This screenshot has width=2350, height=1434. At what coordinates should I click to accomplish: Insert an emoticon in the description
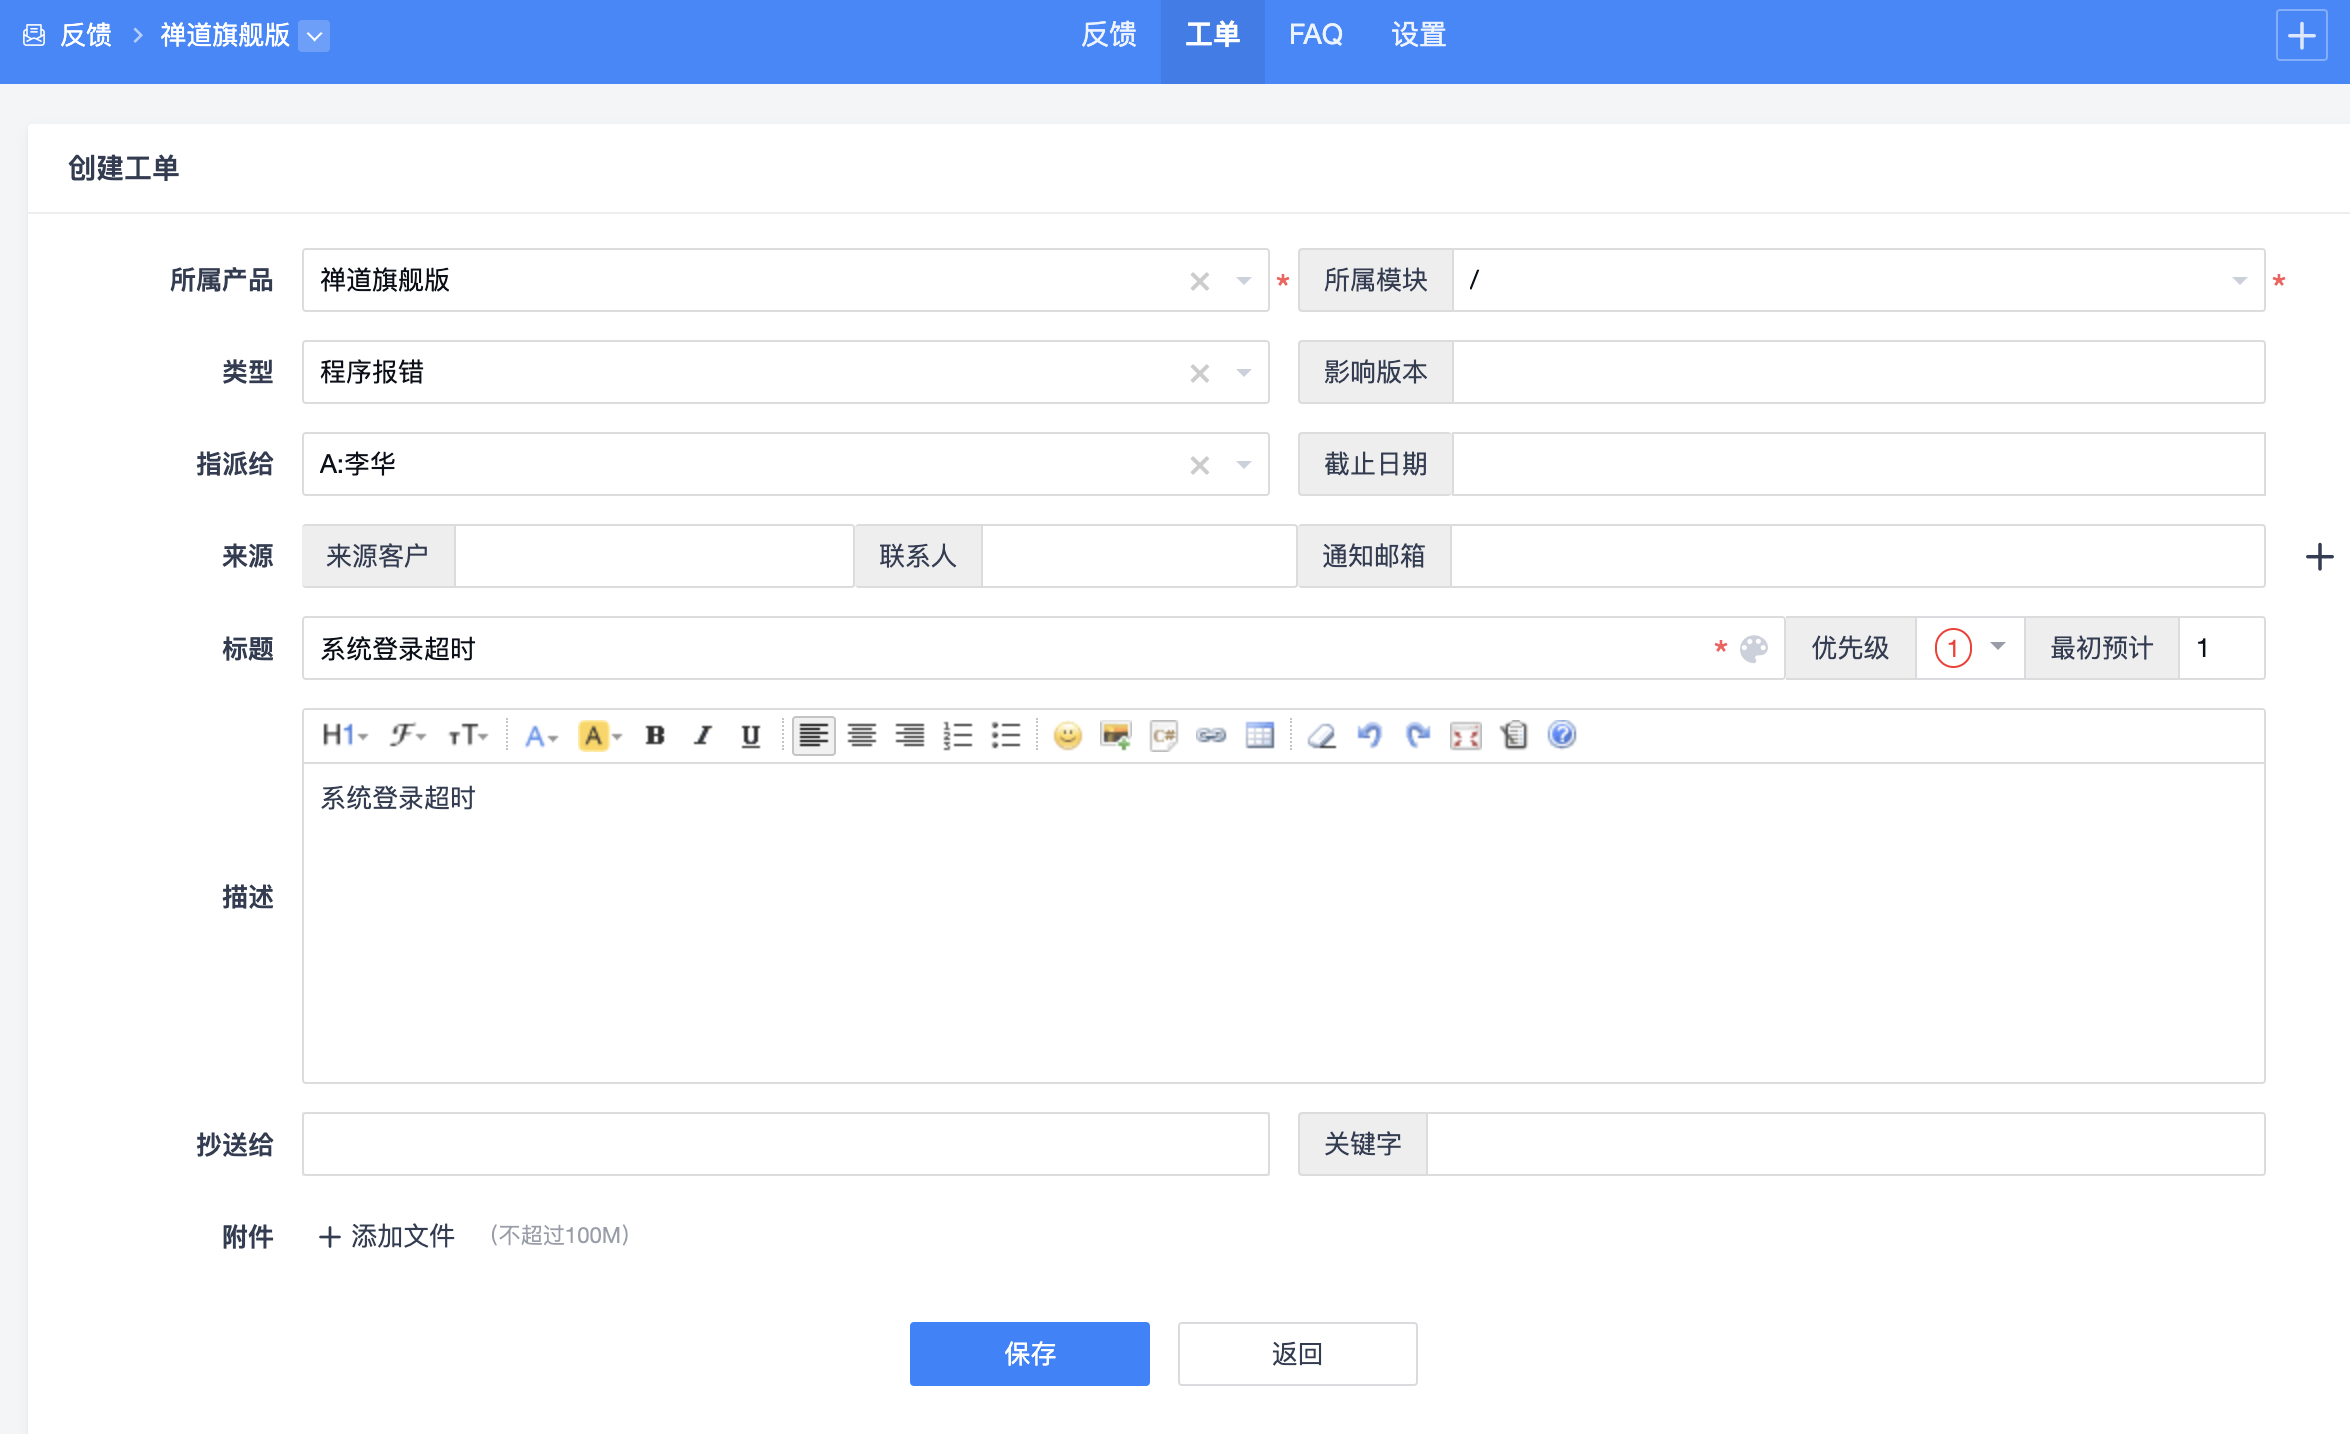[x=1067, y=736]
